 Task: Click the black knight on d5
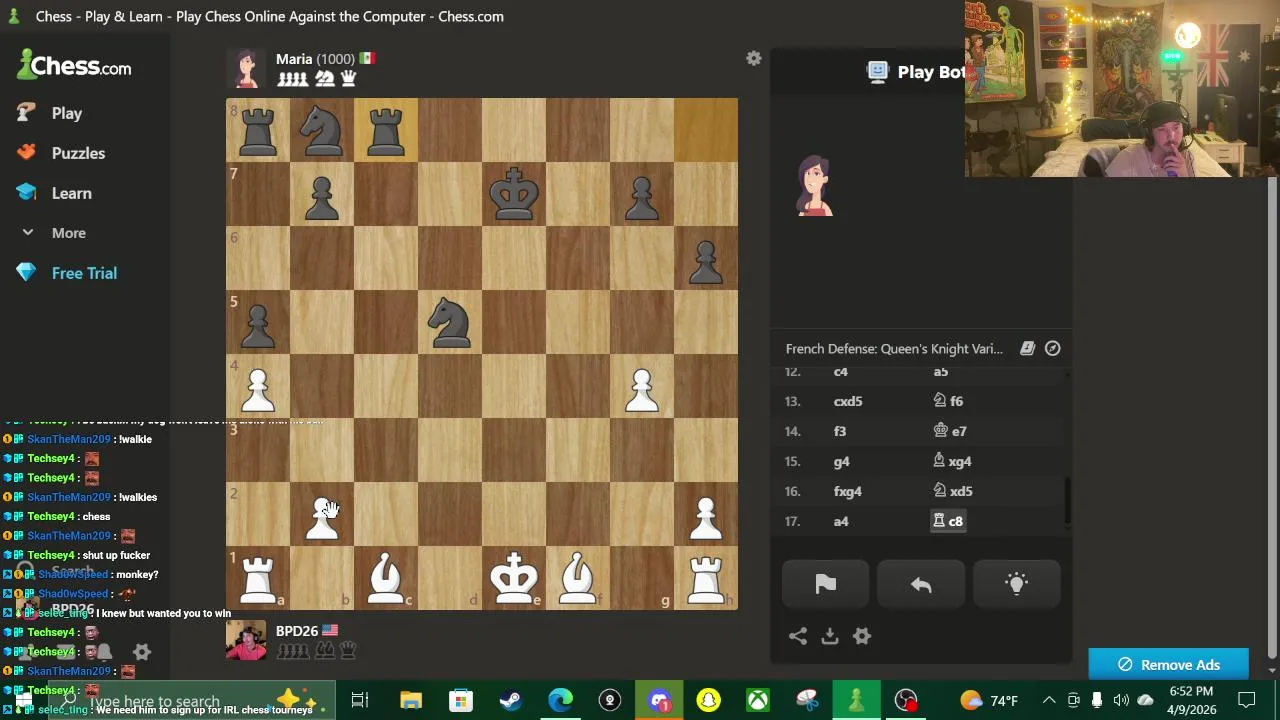(450, 322)
